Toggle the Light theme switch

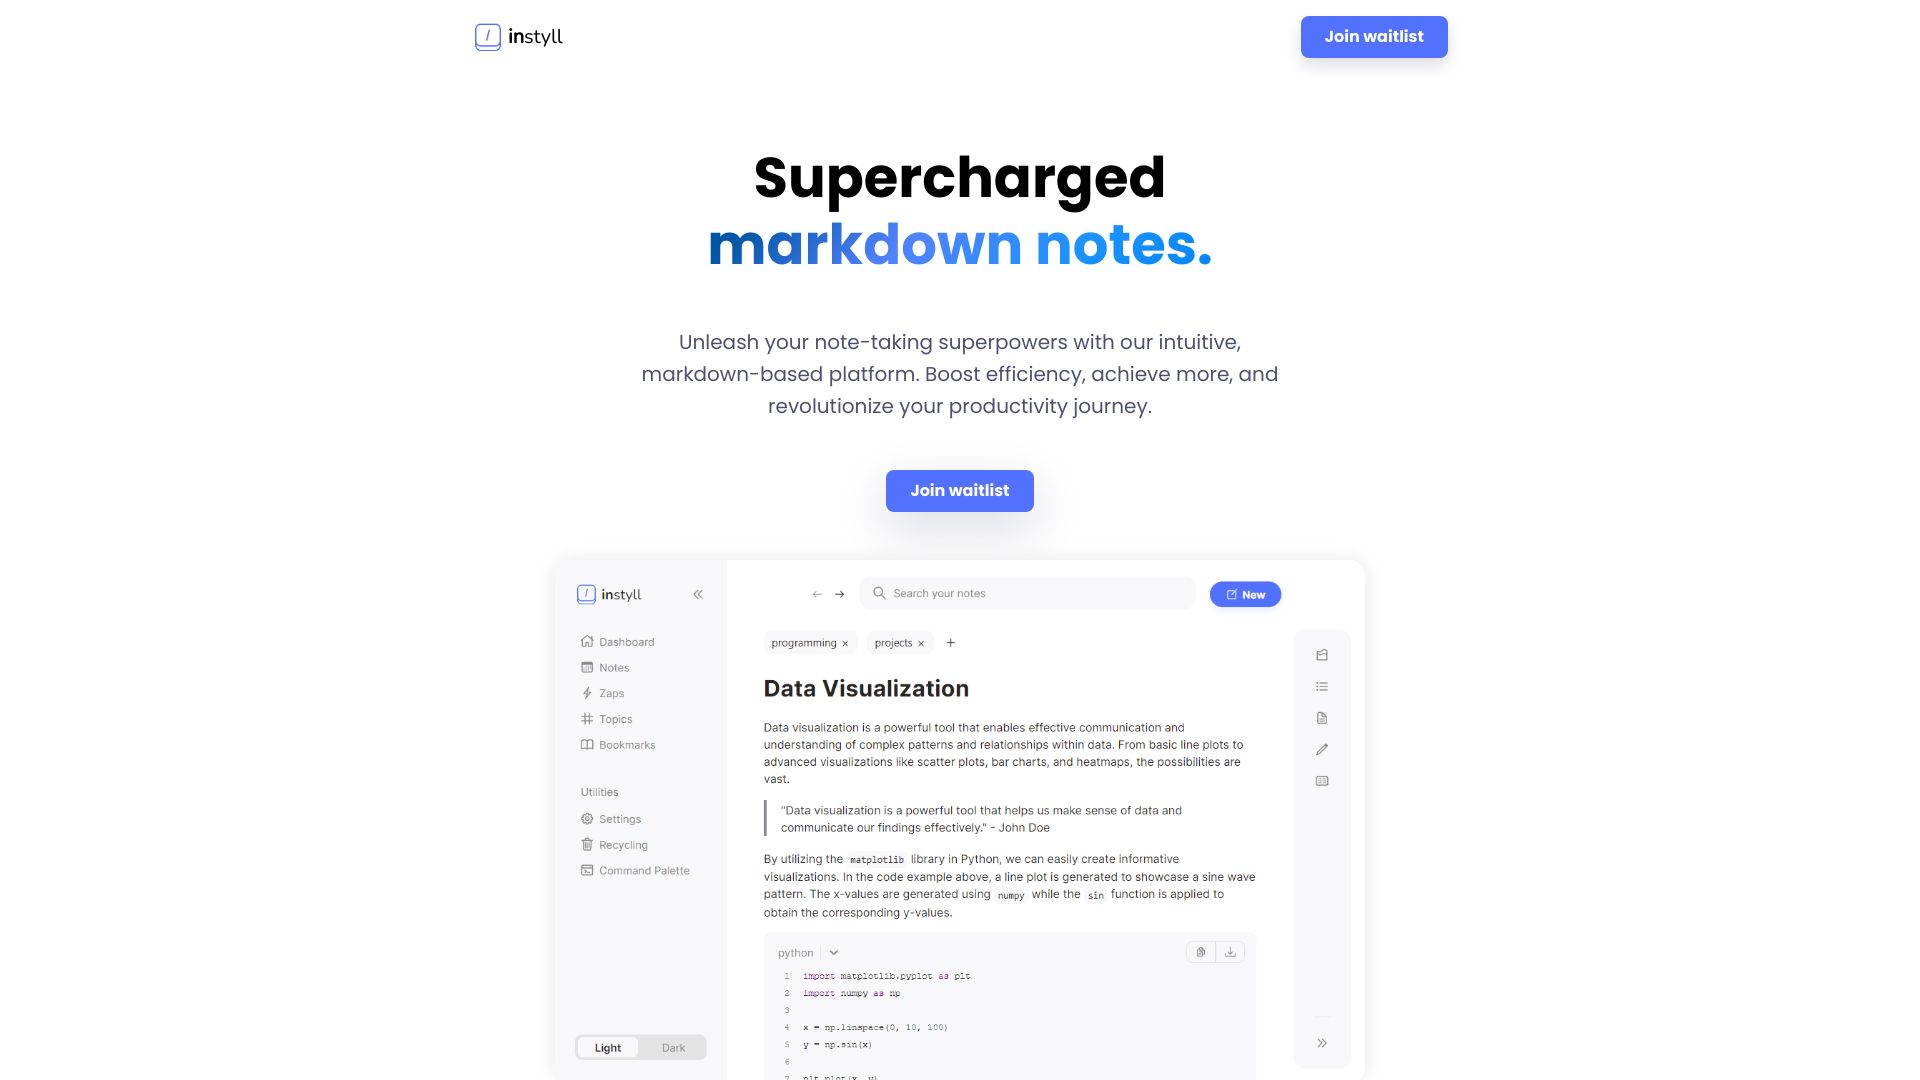(x=608, y=1047)
